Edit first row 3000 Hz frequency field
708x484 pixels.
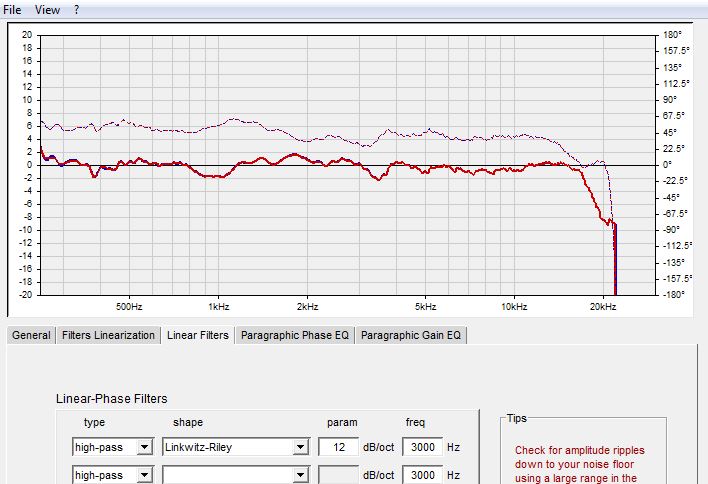423,447
